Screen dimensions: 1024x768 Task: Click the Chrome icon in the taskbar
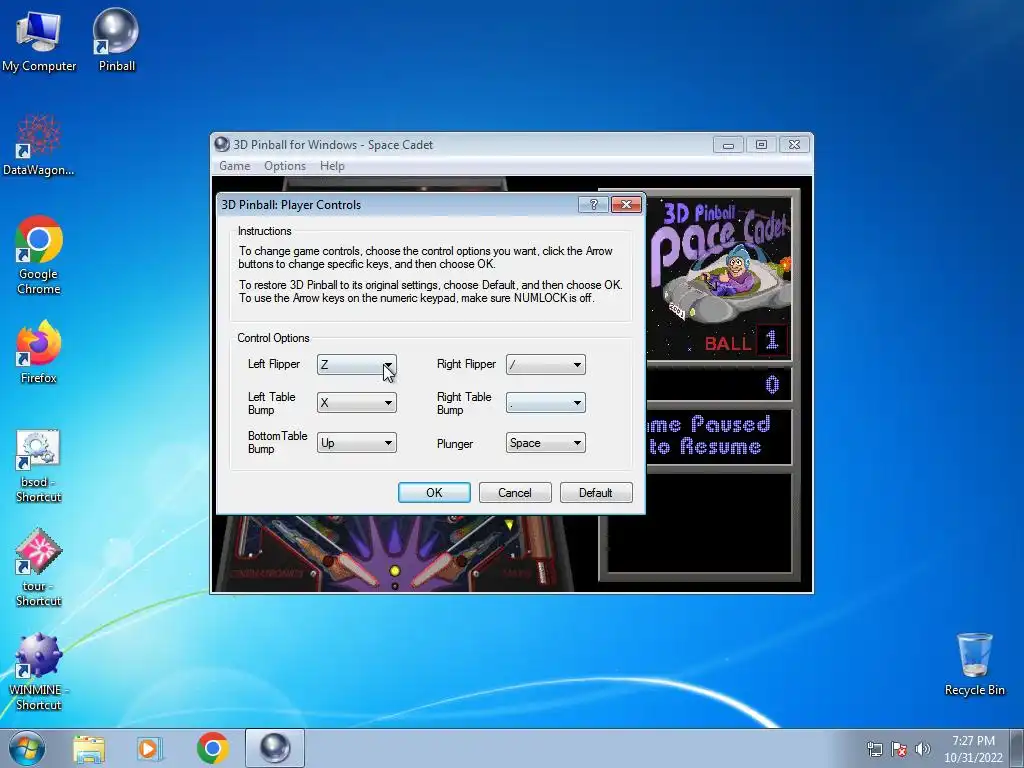point(212,748)
